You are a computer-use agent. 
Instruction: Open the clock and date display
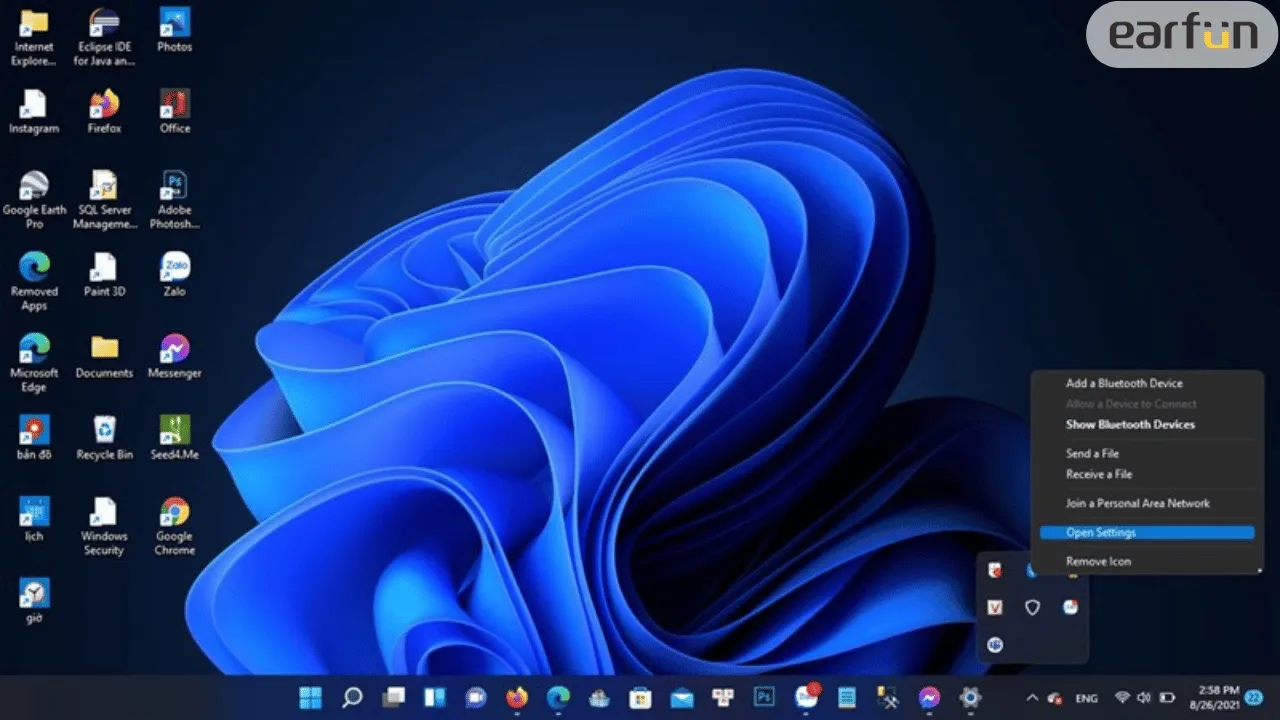click(x=1216, y=697)
